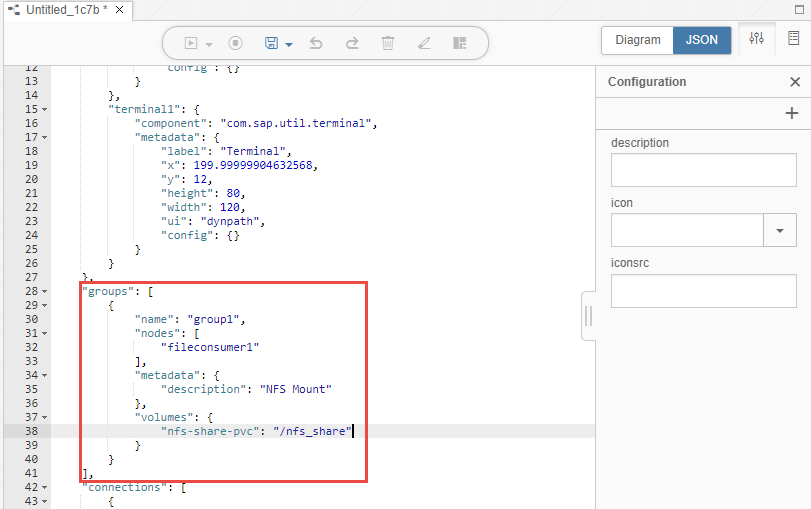The width and height of the screenshot is (811, 509).
Task: Click the Undo arrow icon
Action: pos(316,44)
